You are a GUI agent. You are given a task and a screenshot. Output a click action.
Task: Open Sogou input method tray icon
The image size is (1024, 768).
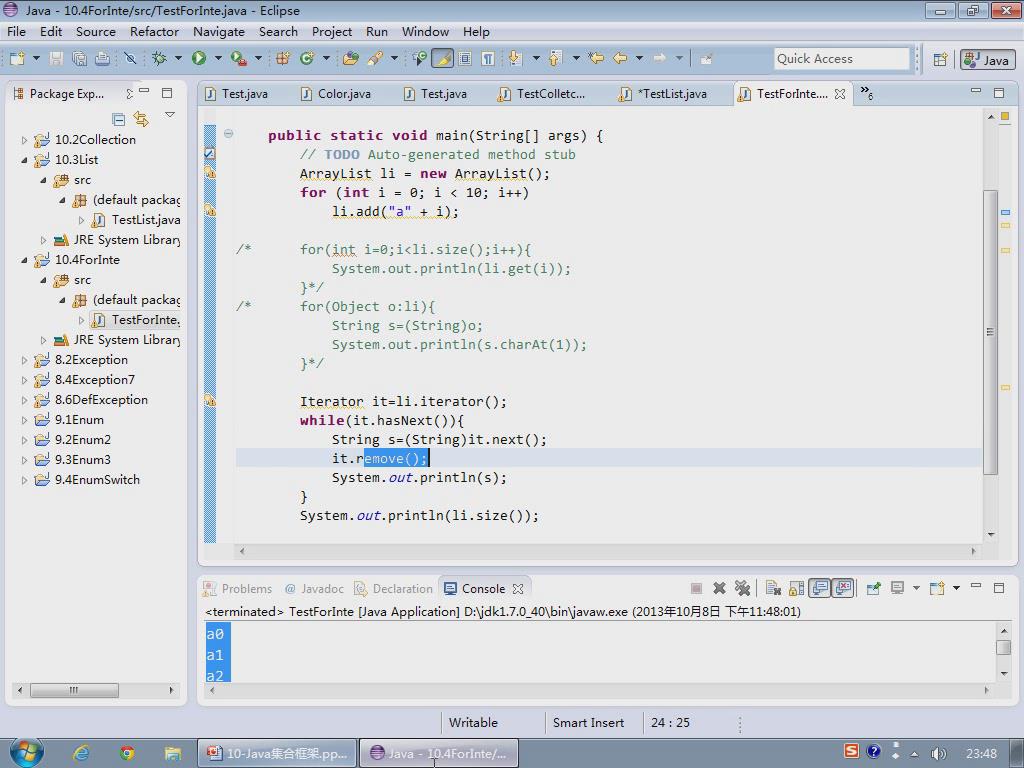852,752
